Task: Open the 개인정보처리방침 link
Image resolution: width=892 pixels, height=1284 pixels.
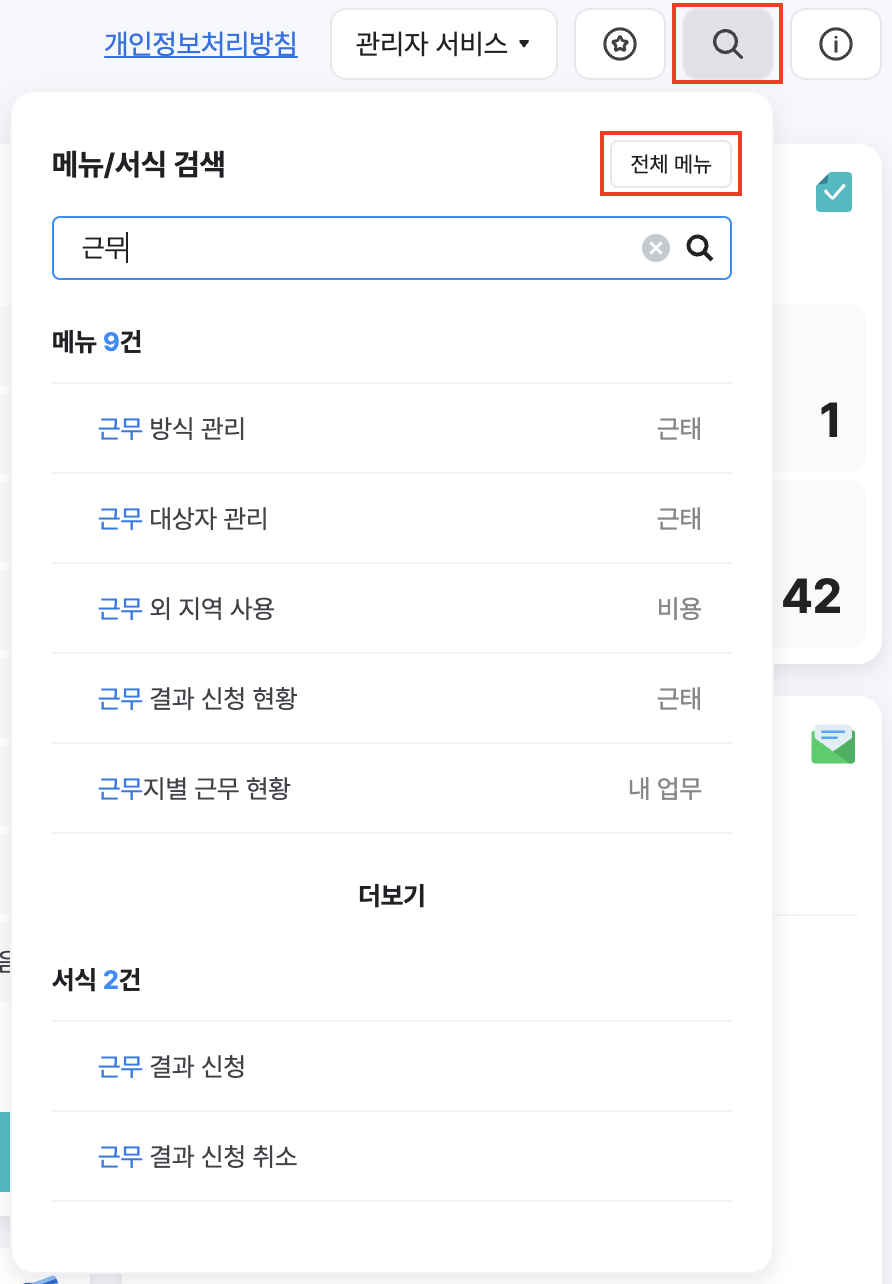Action: coord(201,44)
